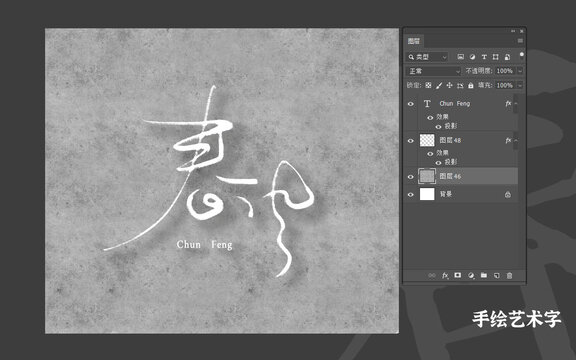Viewport: 576px width, 360px height.
Task: Select the 图层 46 layer name
Action: pos(450,176)
